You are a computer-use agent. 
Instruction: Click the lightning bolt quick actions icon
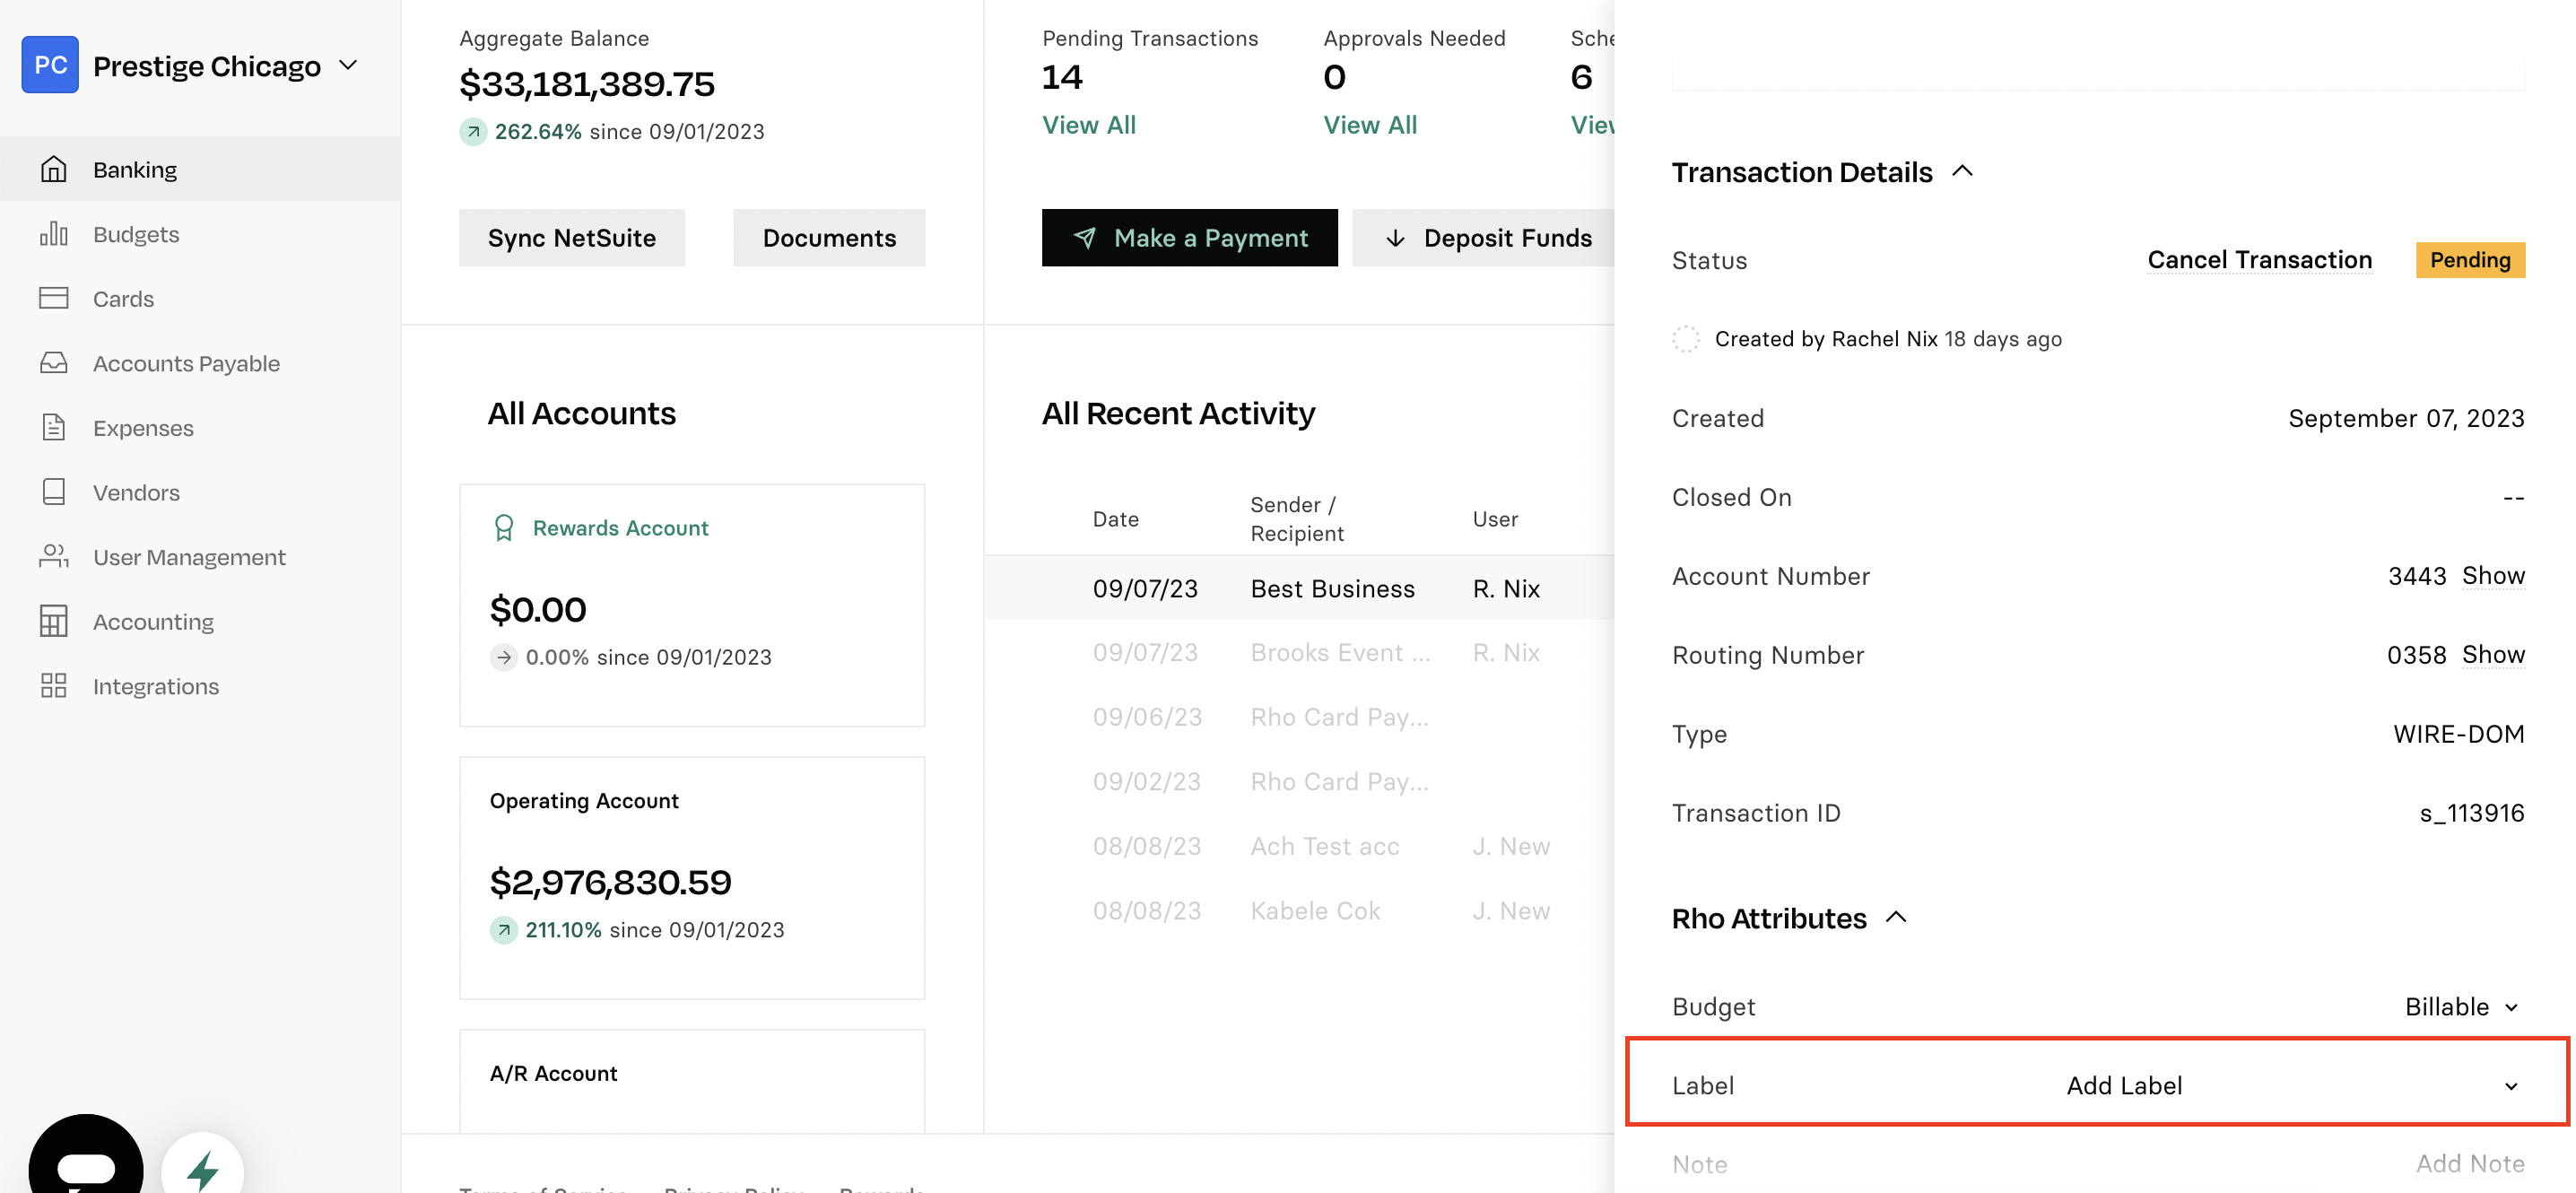coord(203,1165)
